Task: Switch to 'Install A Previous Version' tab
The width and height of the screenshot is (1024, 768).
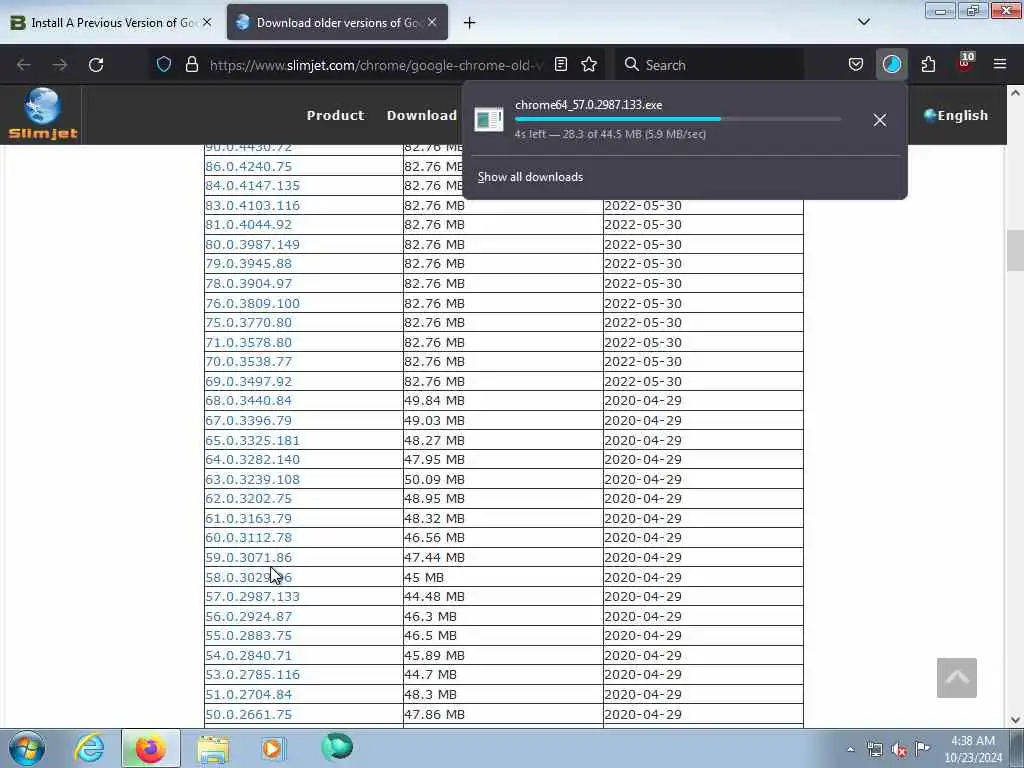Action: coord(111,22)
